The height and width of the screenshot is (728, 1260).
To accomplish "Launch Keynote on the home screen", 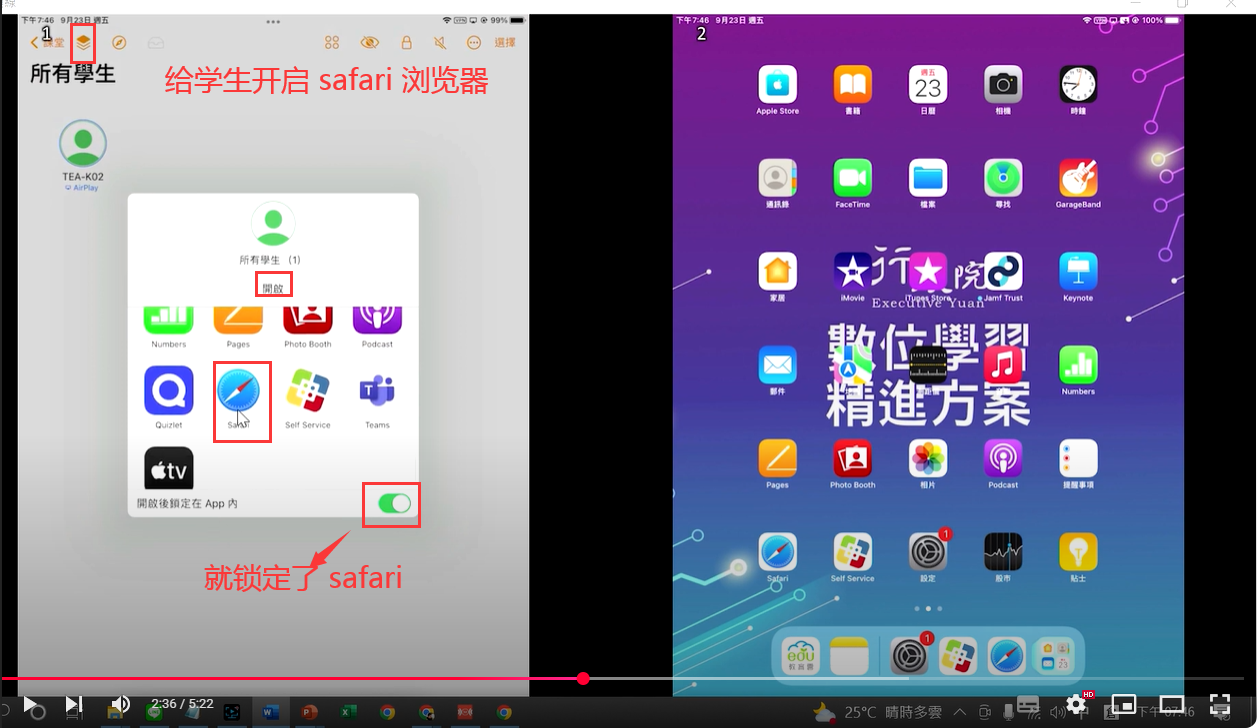I will click(1078, 271).
